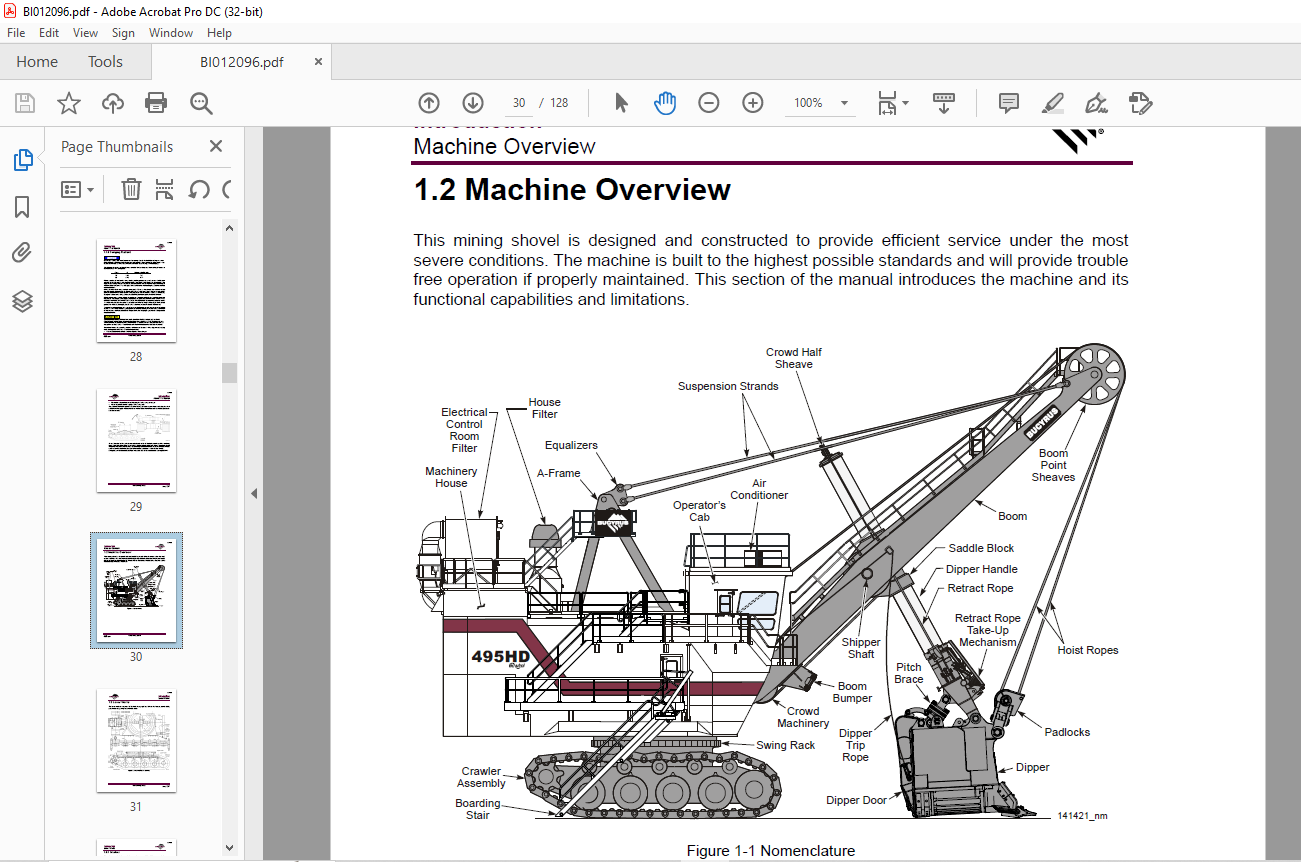Close the Page Thumbnails panel
The image size is (1301, 862).
click(216, 147)
